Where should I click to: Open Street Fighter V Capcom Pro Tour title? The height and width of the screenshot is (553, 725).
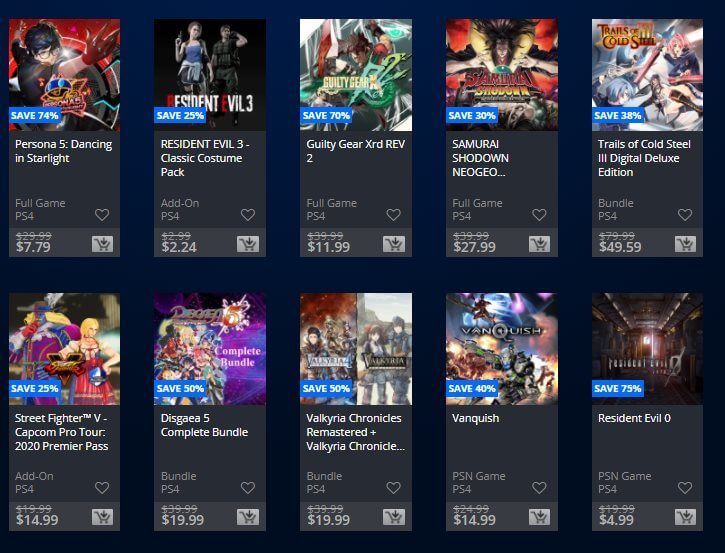pos(61,432)
